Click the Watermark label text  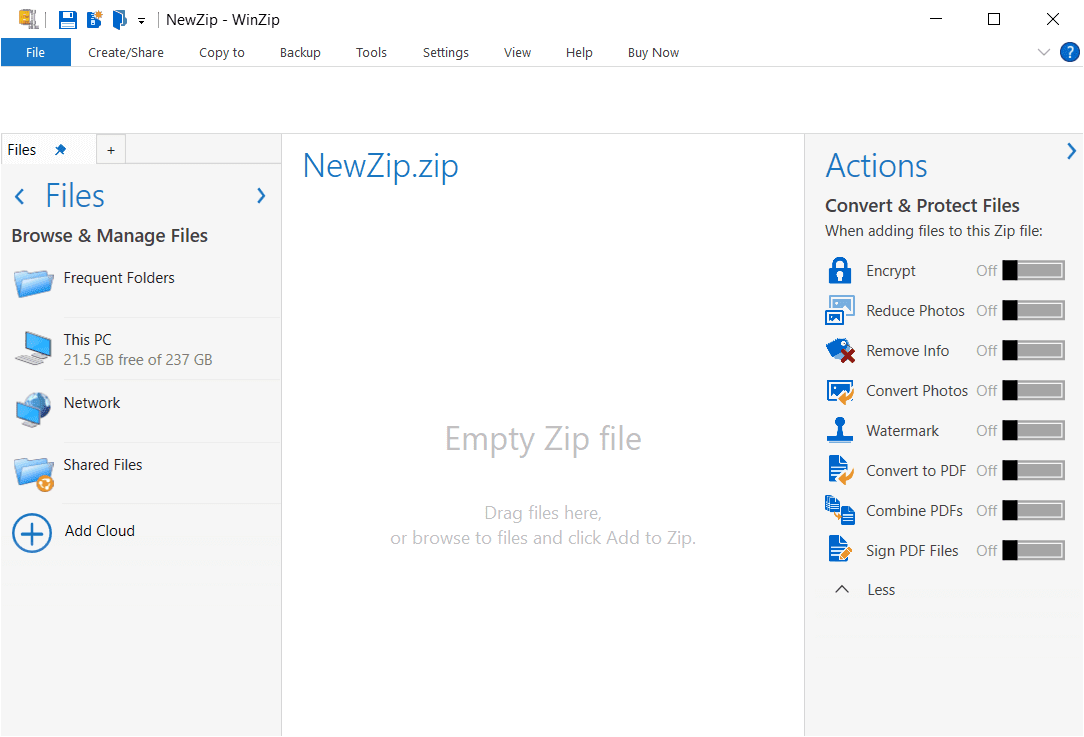pyautogui.click(x=902, y=431)
